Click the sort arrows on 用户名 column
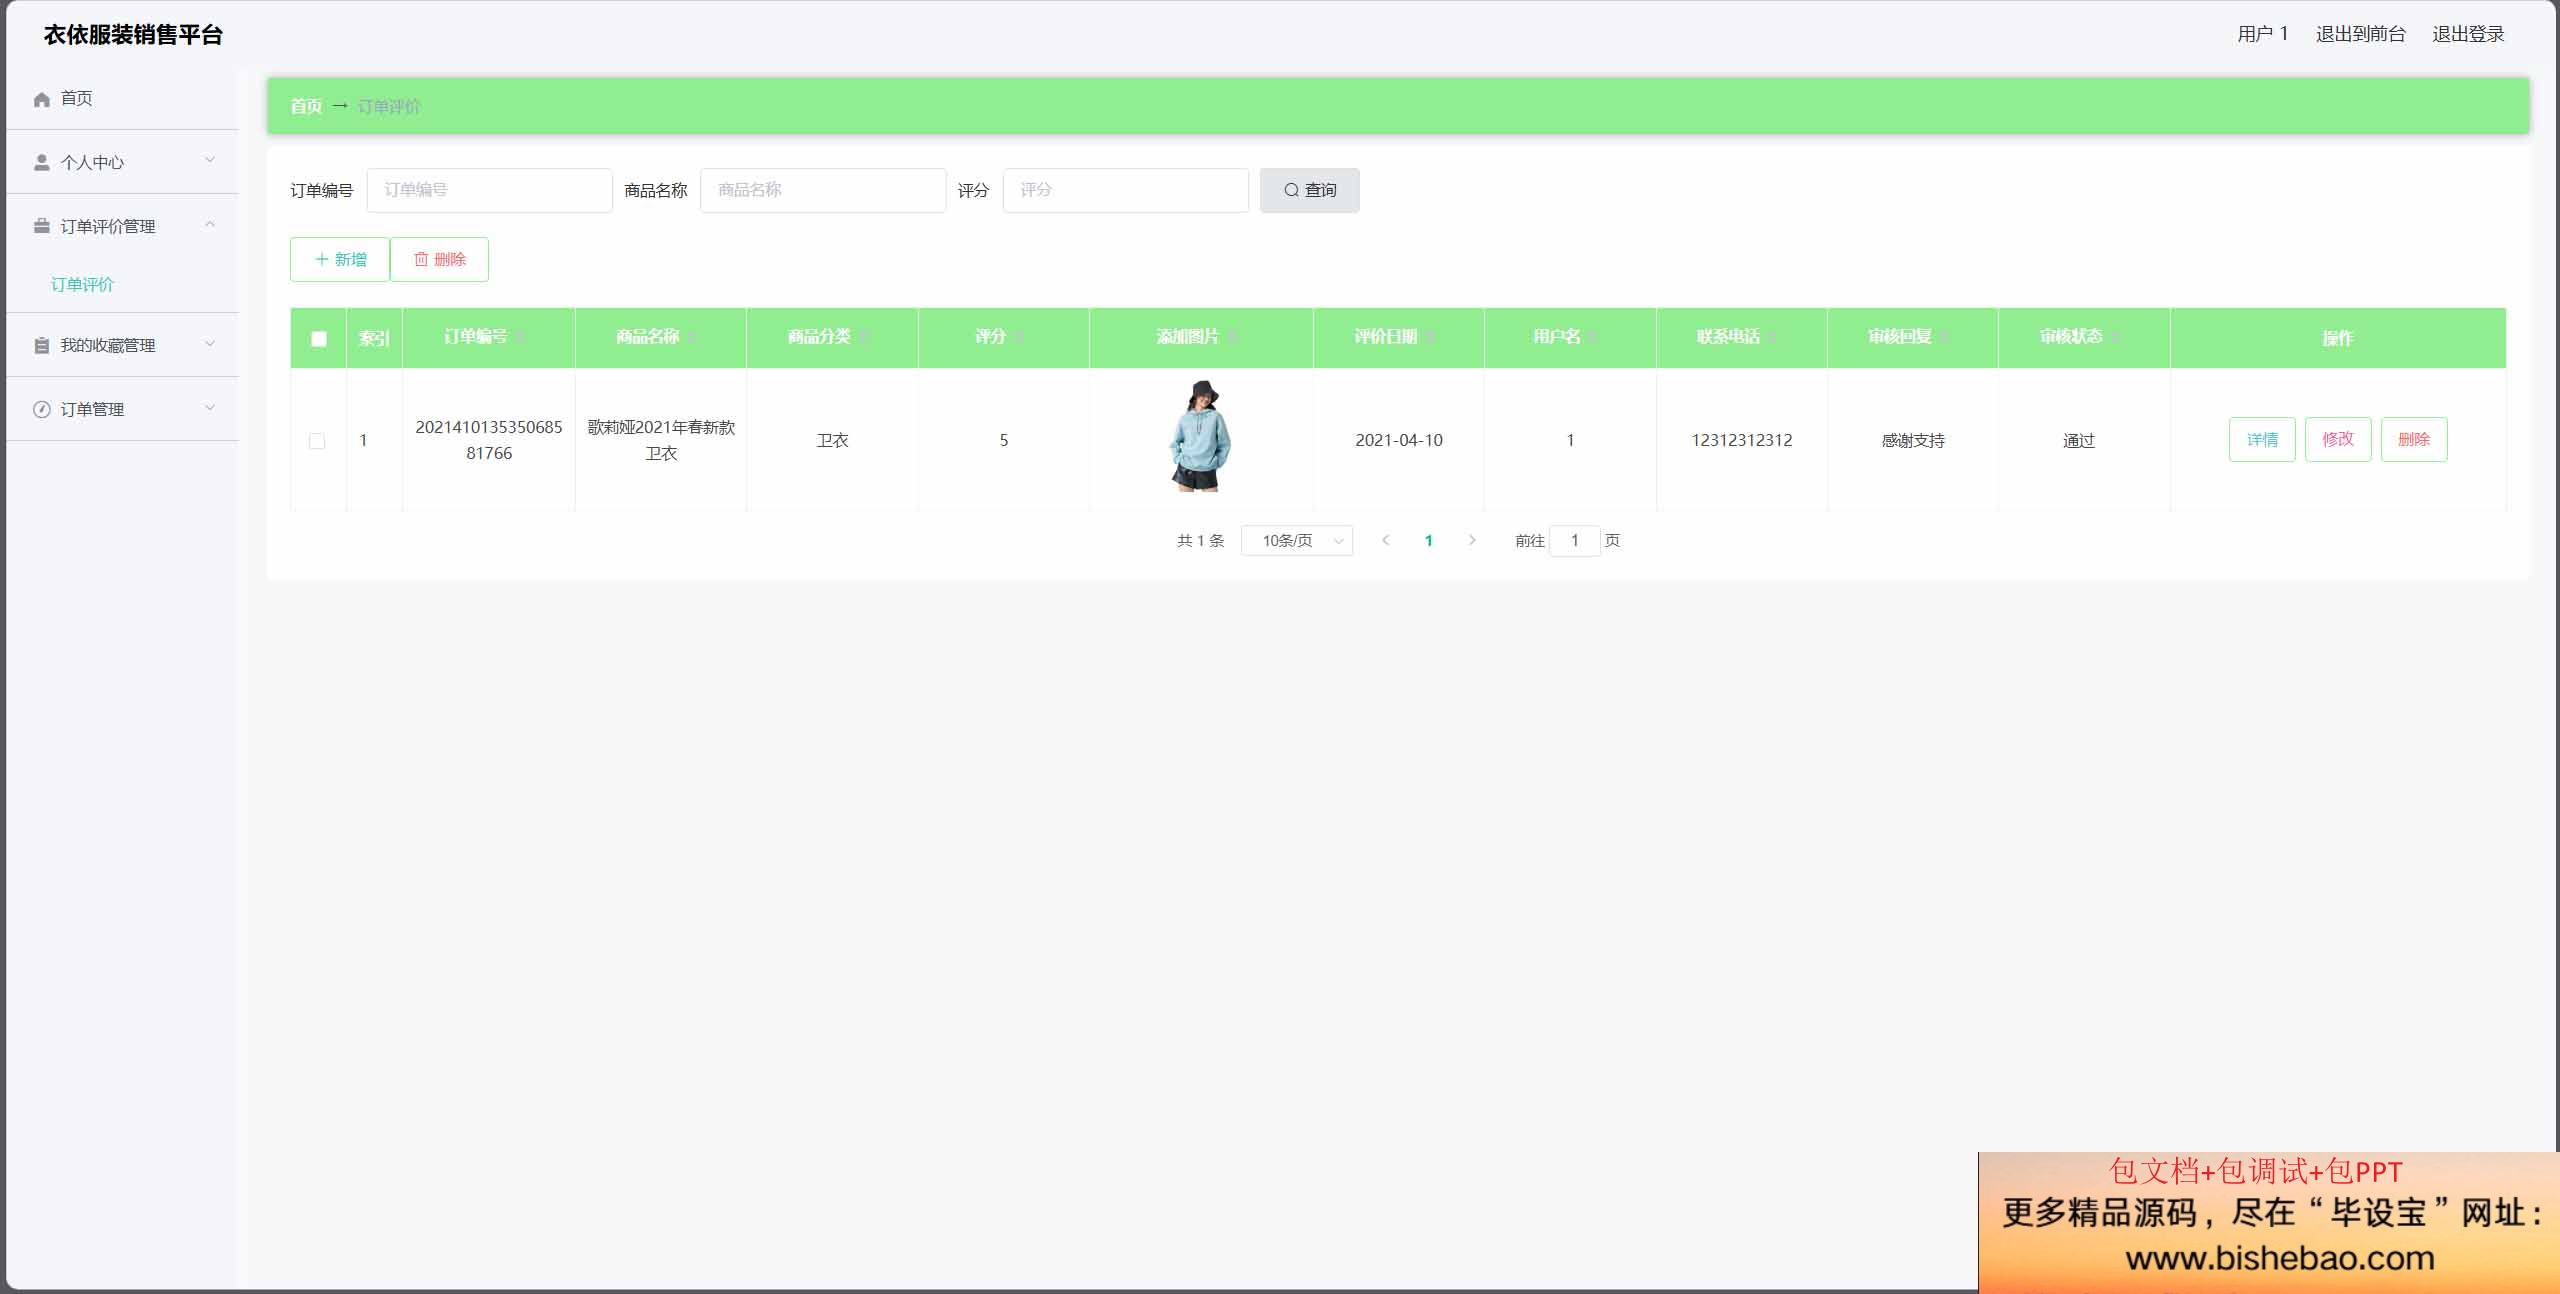Viewport: 2560px width, 1294px height. click(1594, 337)
